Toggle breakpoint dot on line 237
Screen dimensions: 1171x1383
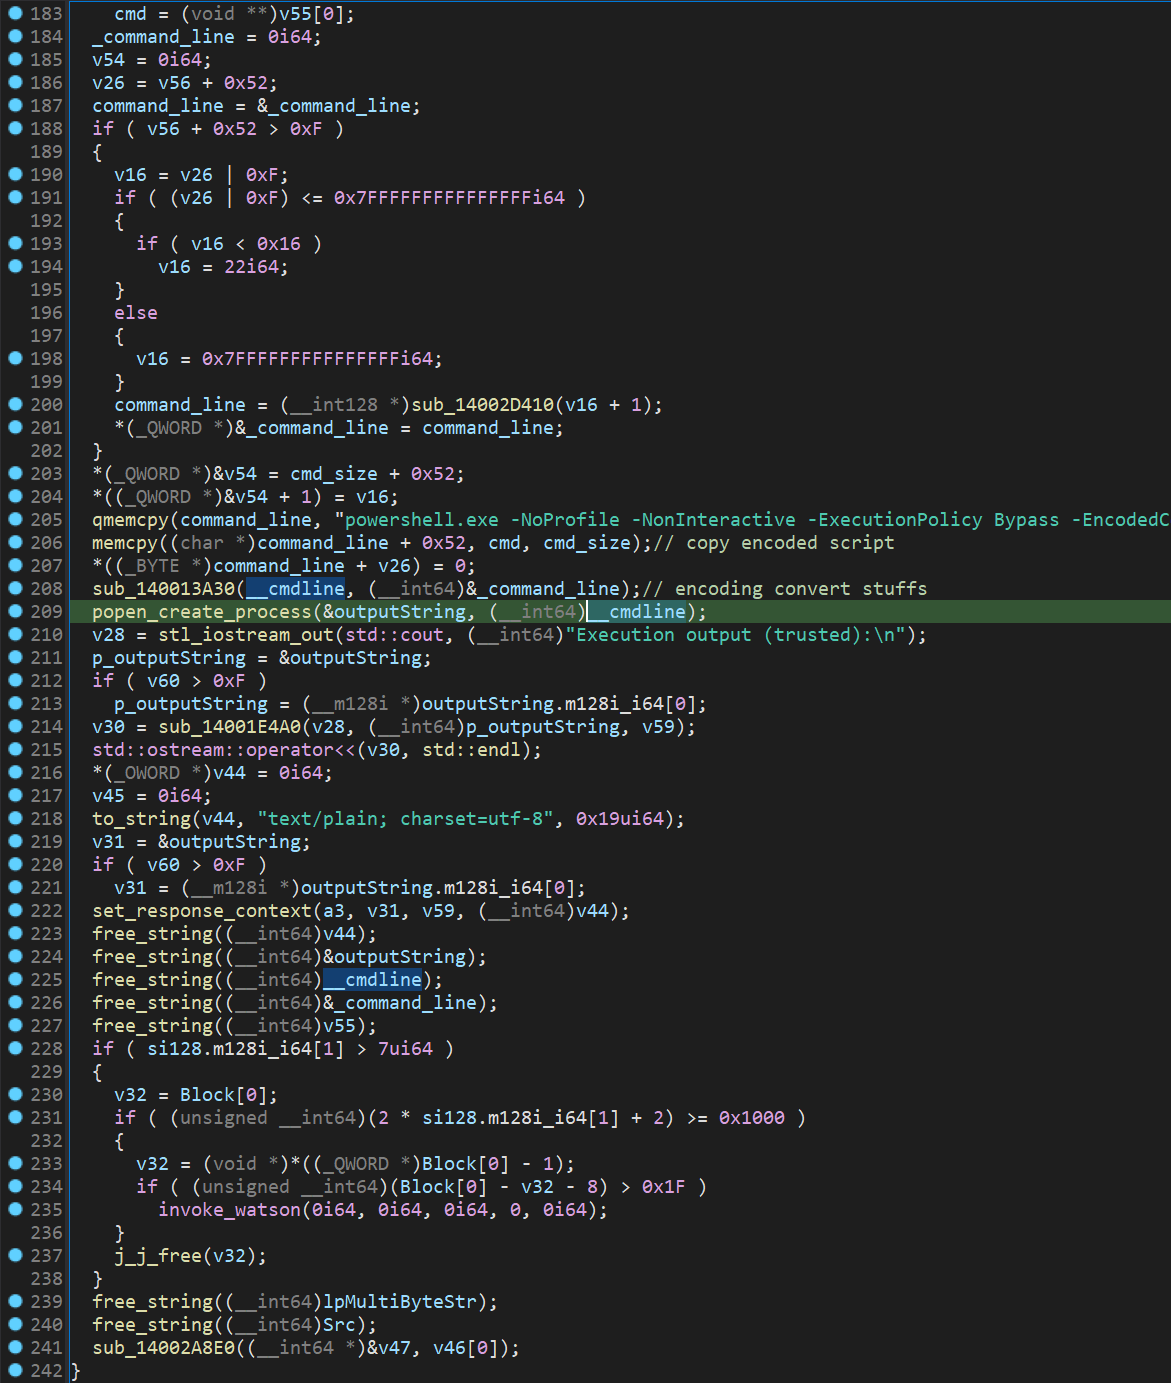coord(15,1256)
